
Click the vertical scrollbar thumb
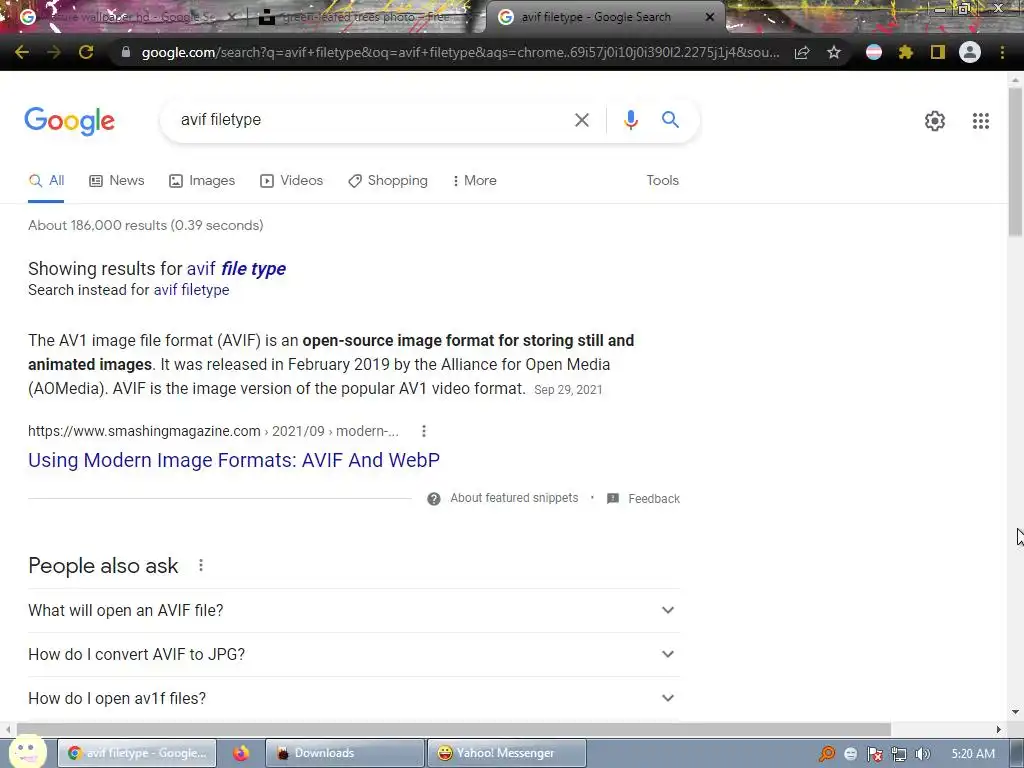tap(1015, 161)
